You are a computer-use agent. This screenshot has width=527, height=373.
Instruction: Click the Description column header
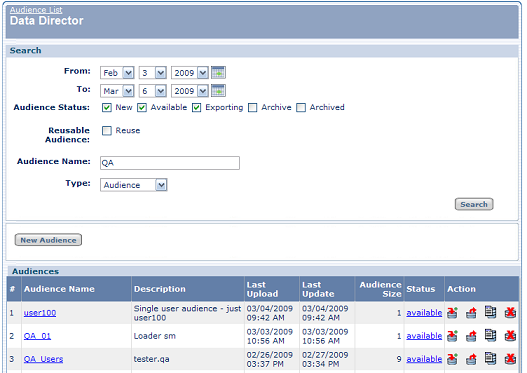[188, 289]
